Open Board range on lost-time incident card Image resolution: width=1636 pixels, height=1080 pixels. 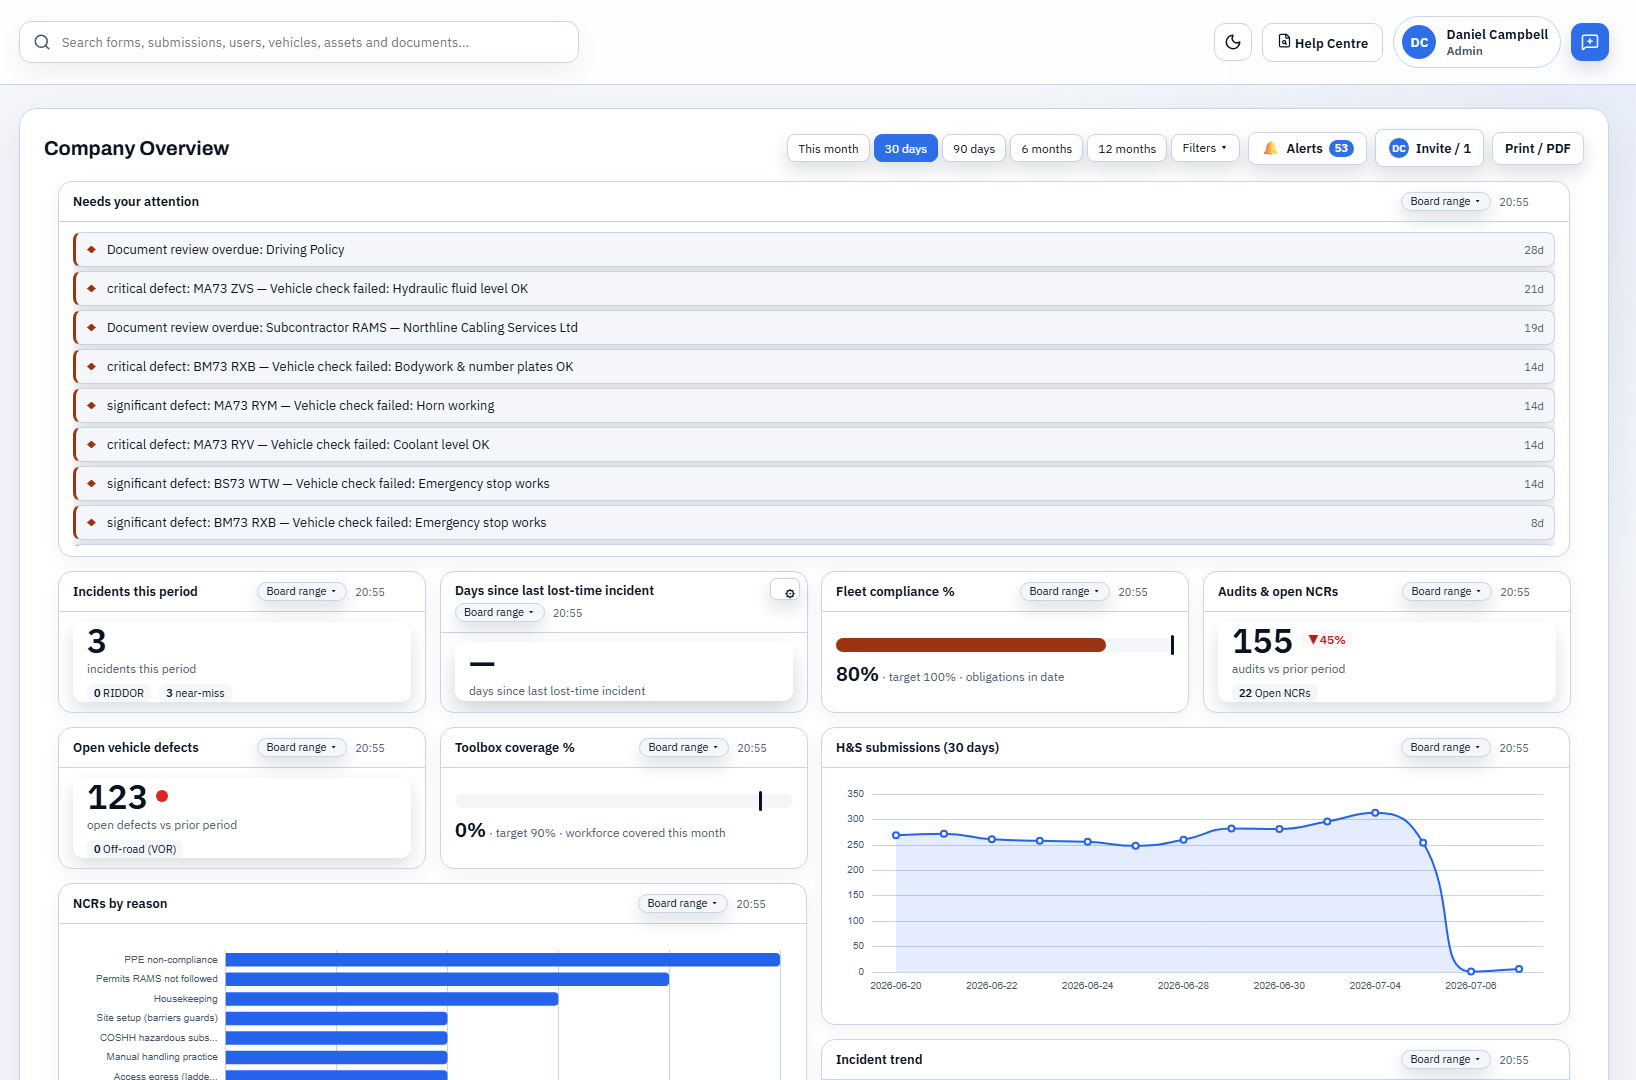tap(499, 612)
